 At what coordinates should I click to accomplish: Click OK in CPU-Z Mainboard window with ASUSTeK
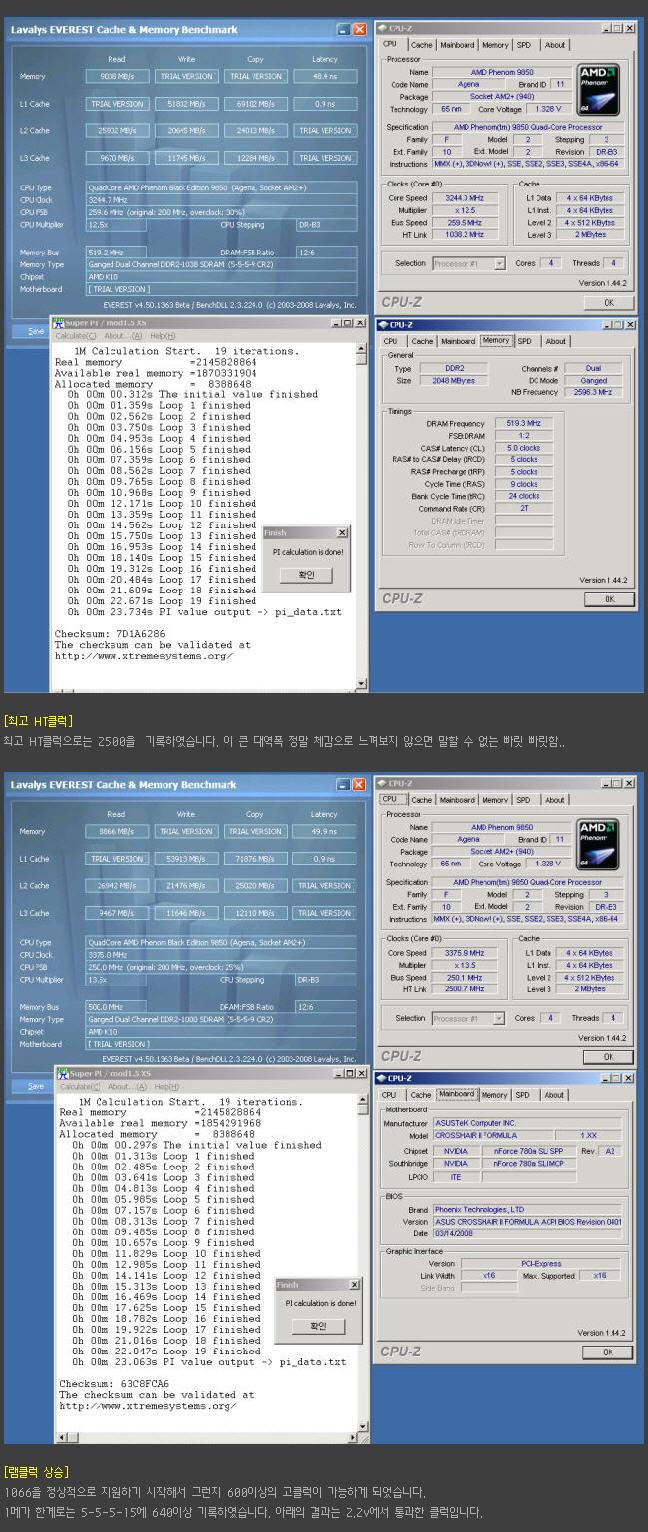tap(609, 1352)
